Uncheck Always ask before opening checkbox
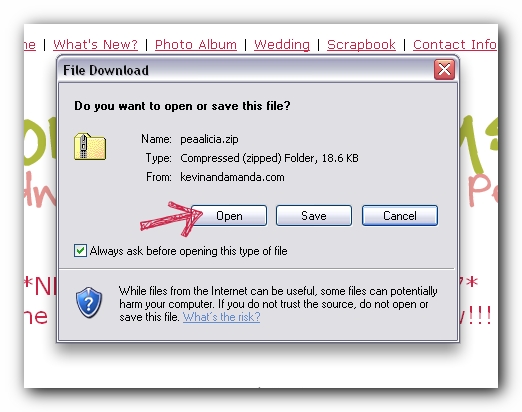 80,251
